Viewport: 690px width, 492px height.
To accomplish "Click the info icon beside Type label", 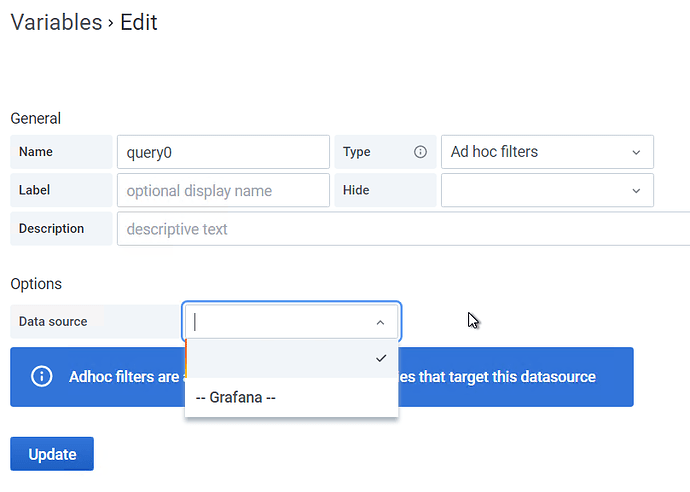I will (420, 152).
